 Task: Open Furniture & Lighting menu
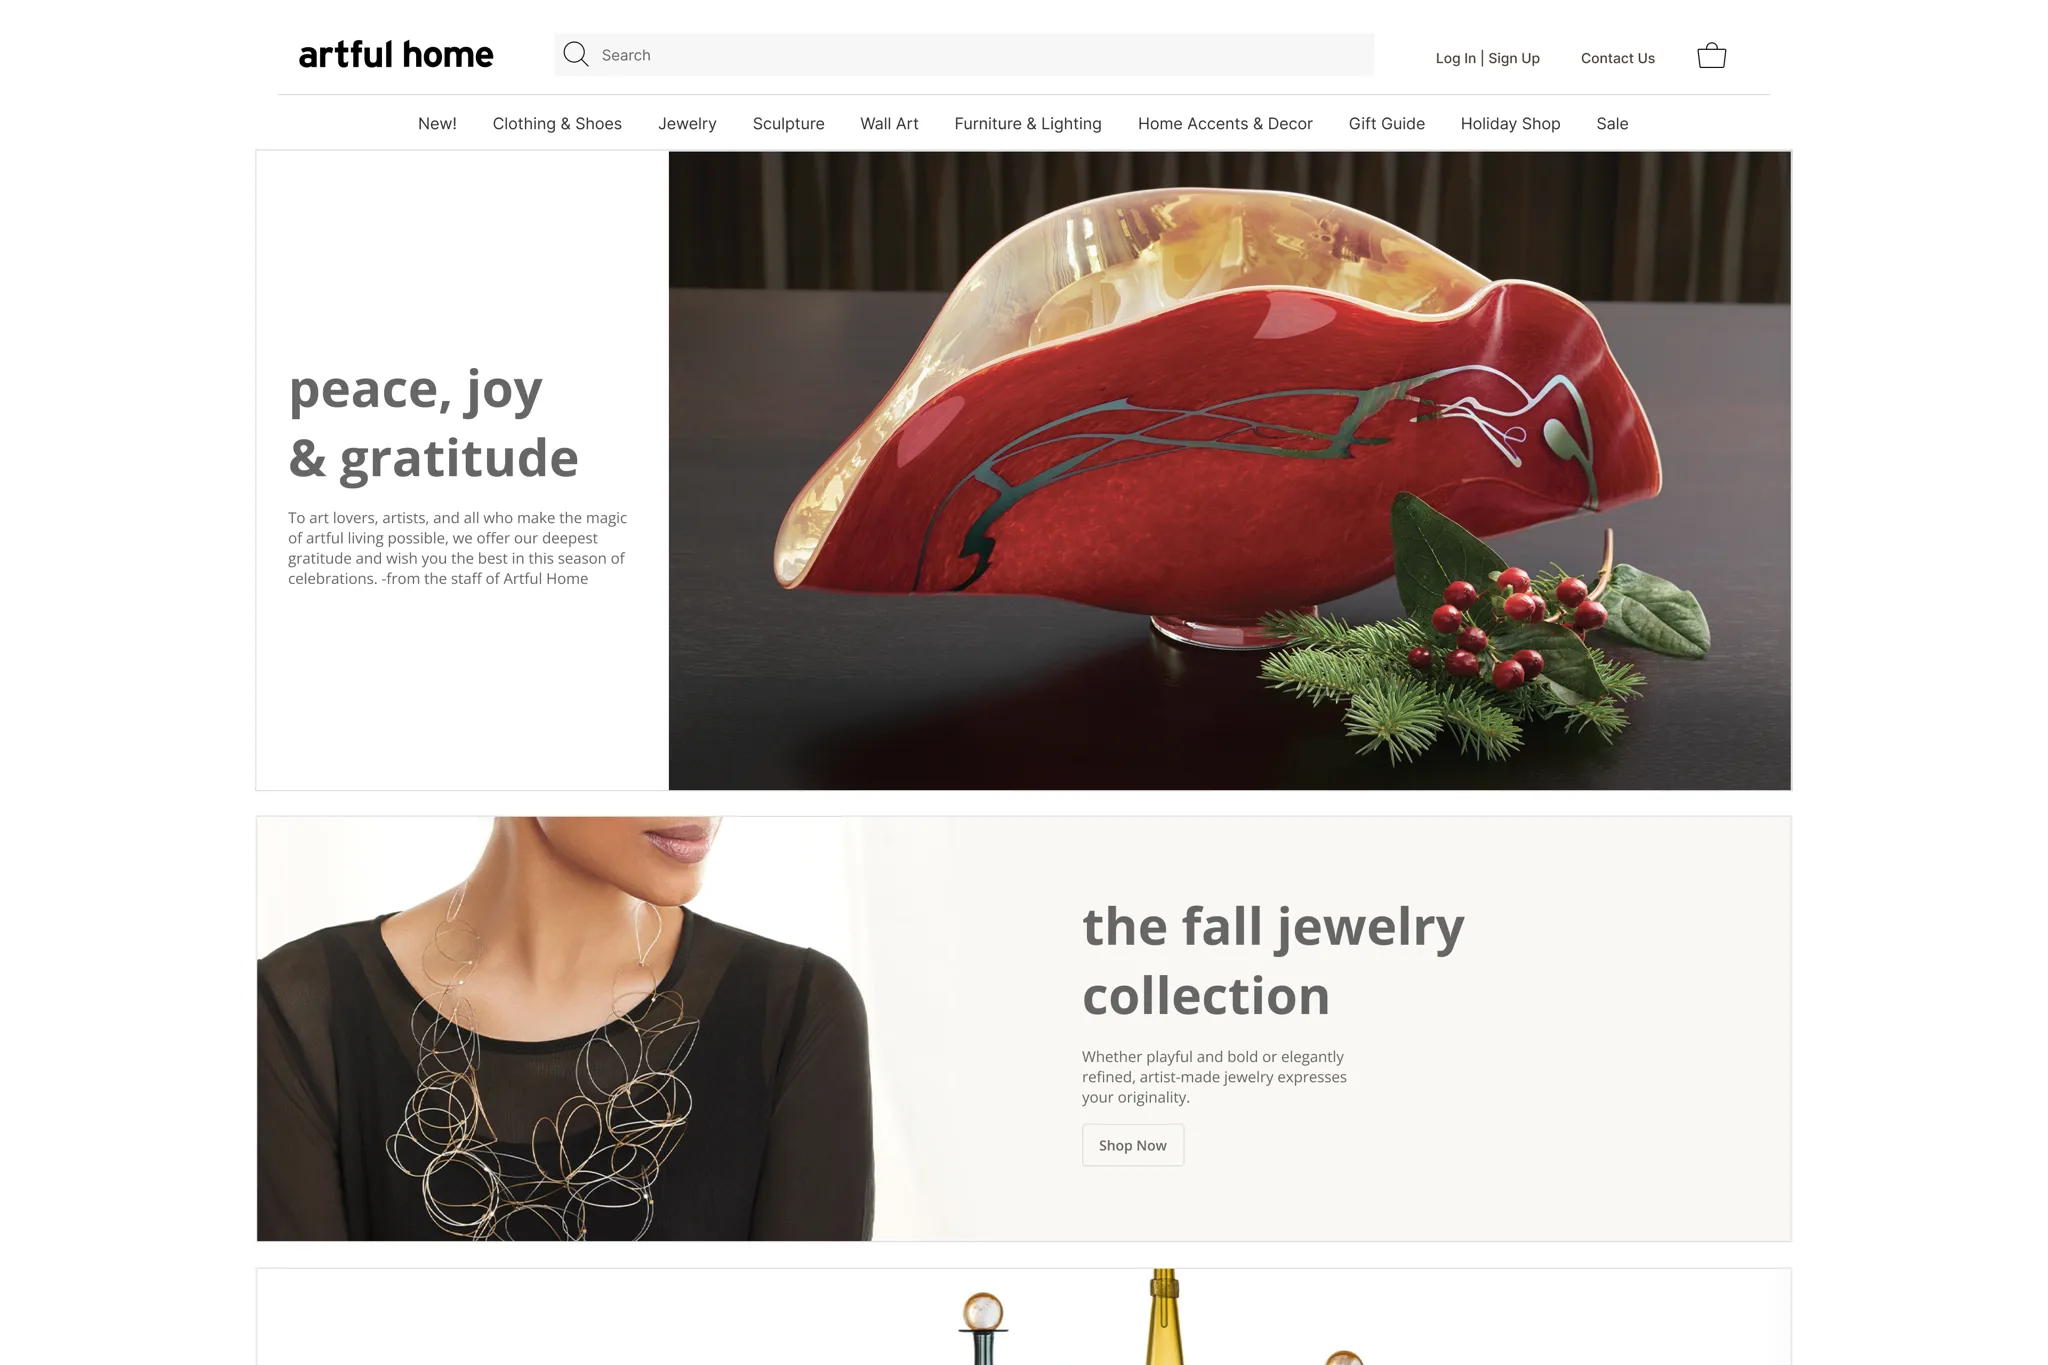click(x=1028, y=124)
